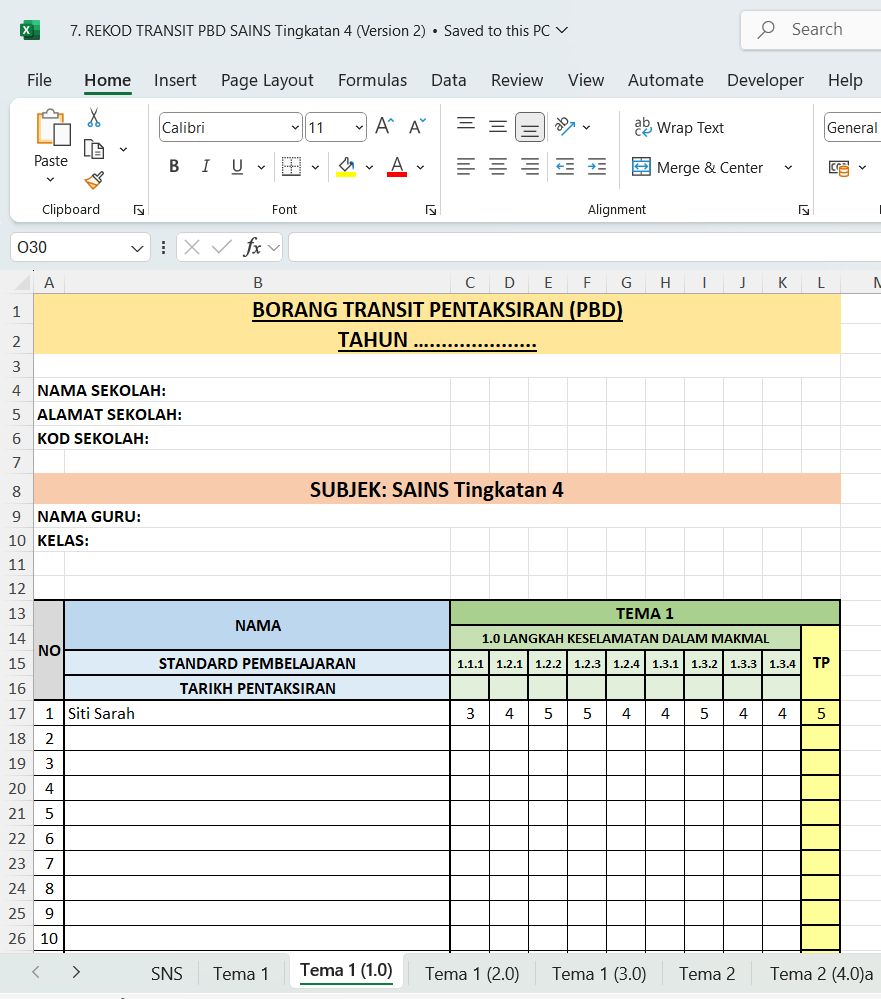The image size is (881, 999).
Task: Open the Formulas ribbon tab
Action: pyautogui.click(x=372, y=80)
